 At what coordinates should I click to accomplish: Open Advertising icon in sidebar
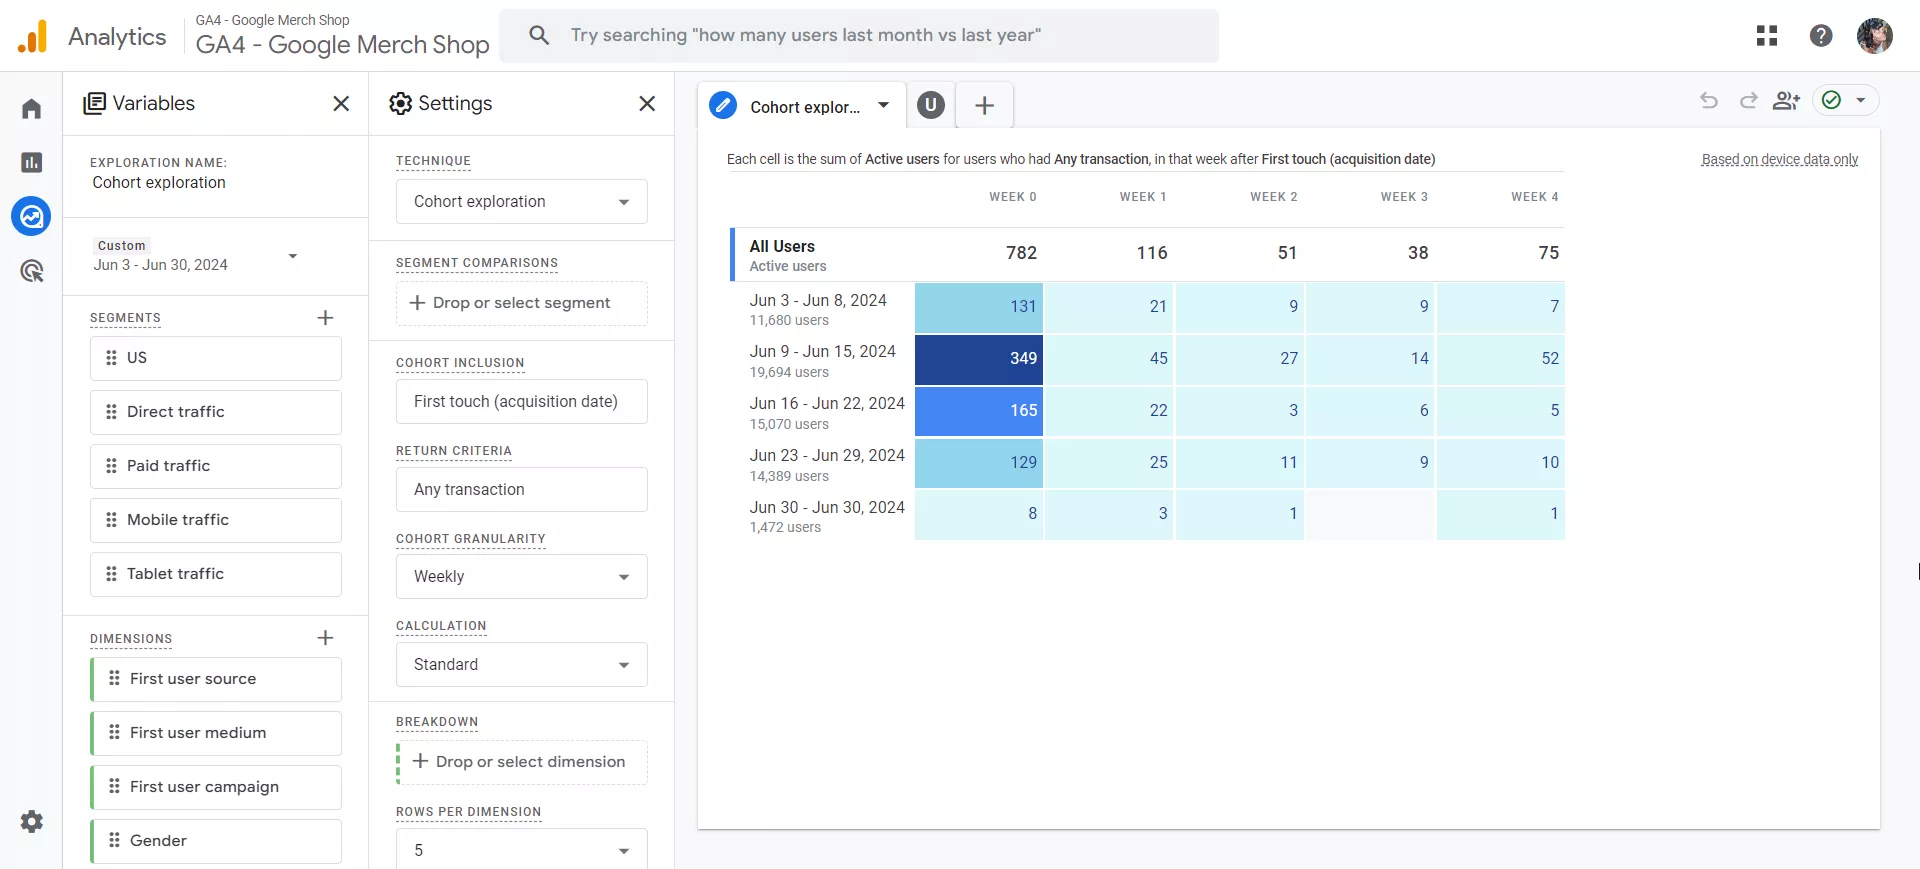point(32,270)
